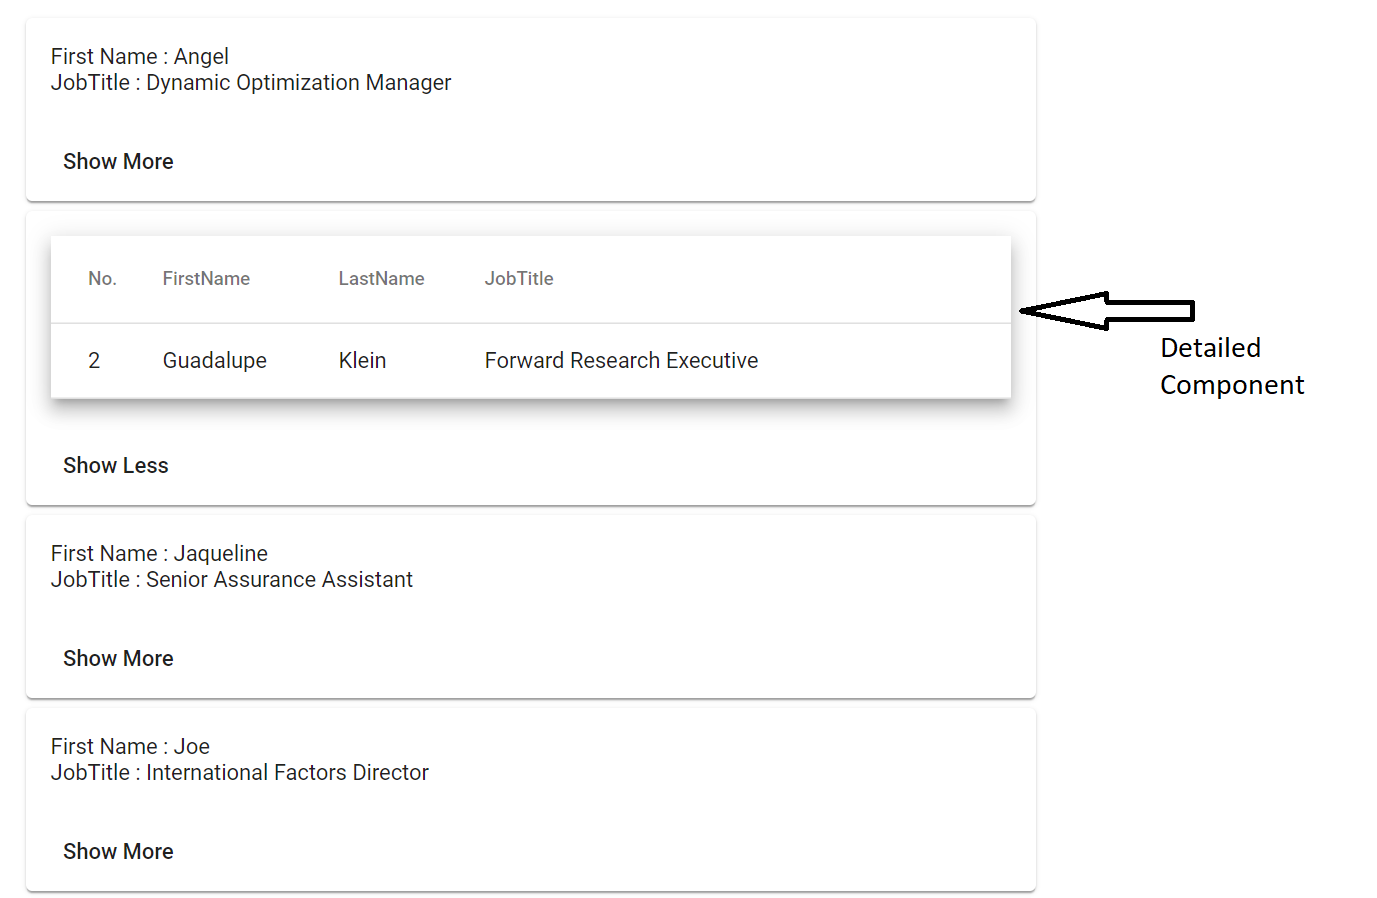
Task: Select the FirstName column header
Action: click(206, 279)
